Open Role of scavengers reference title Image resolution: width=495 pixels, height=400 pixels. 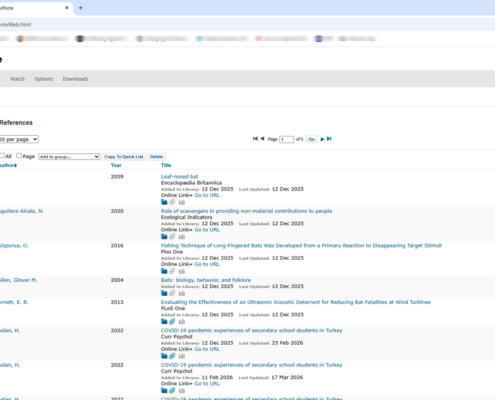click(x=246, y=211)
